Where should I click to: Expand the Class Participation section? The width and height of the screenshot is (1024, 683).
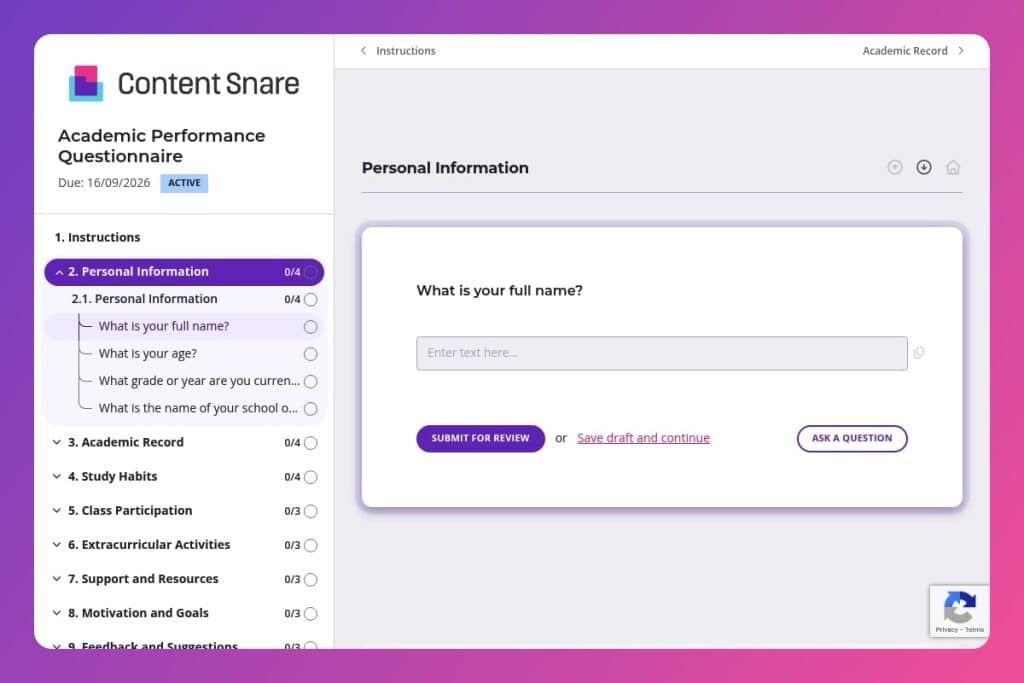pyautogui.click(x=57, y=511)
